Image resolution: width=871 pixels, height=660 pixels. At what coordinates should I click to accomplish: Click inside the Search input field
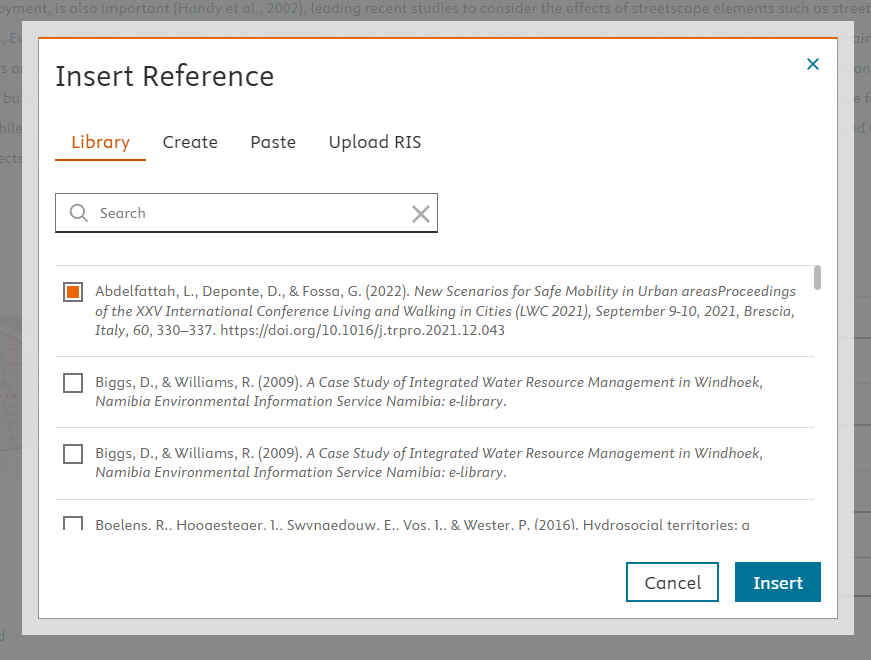click(240, 212)
